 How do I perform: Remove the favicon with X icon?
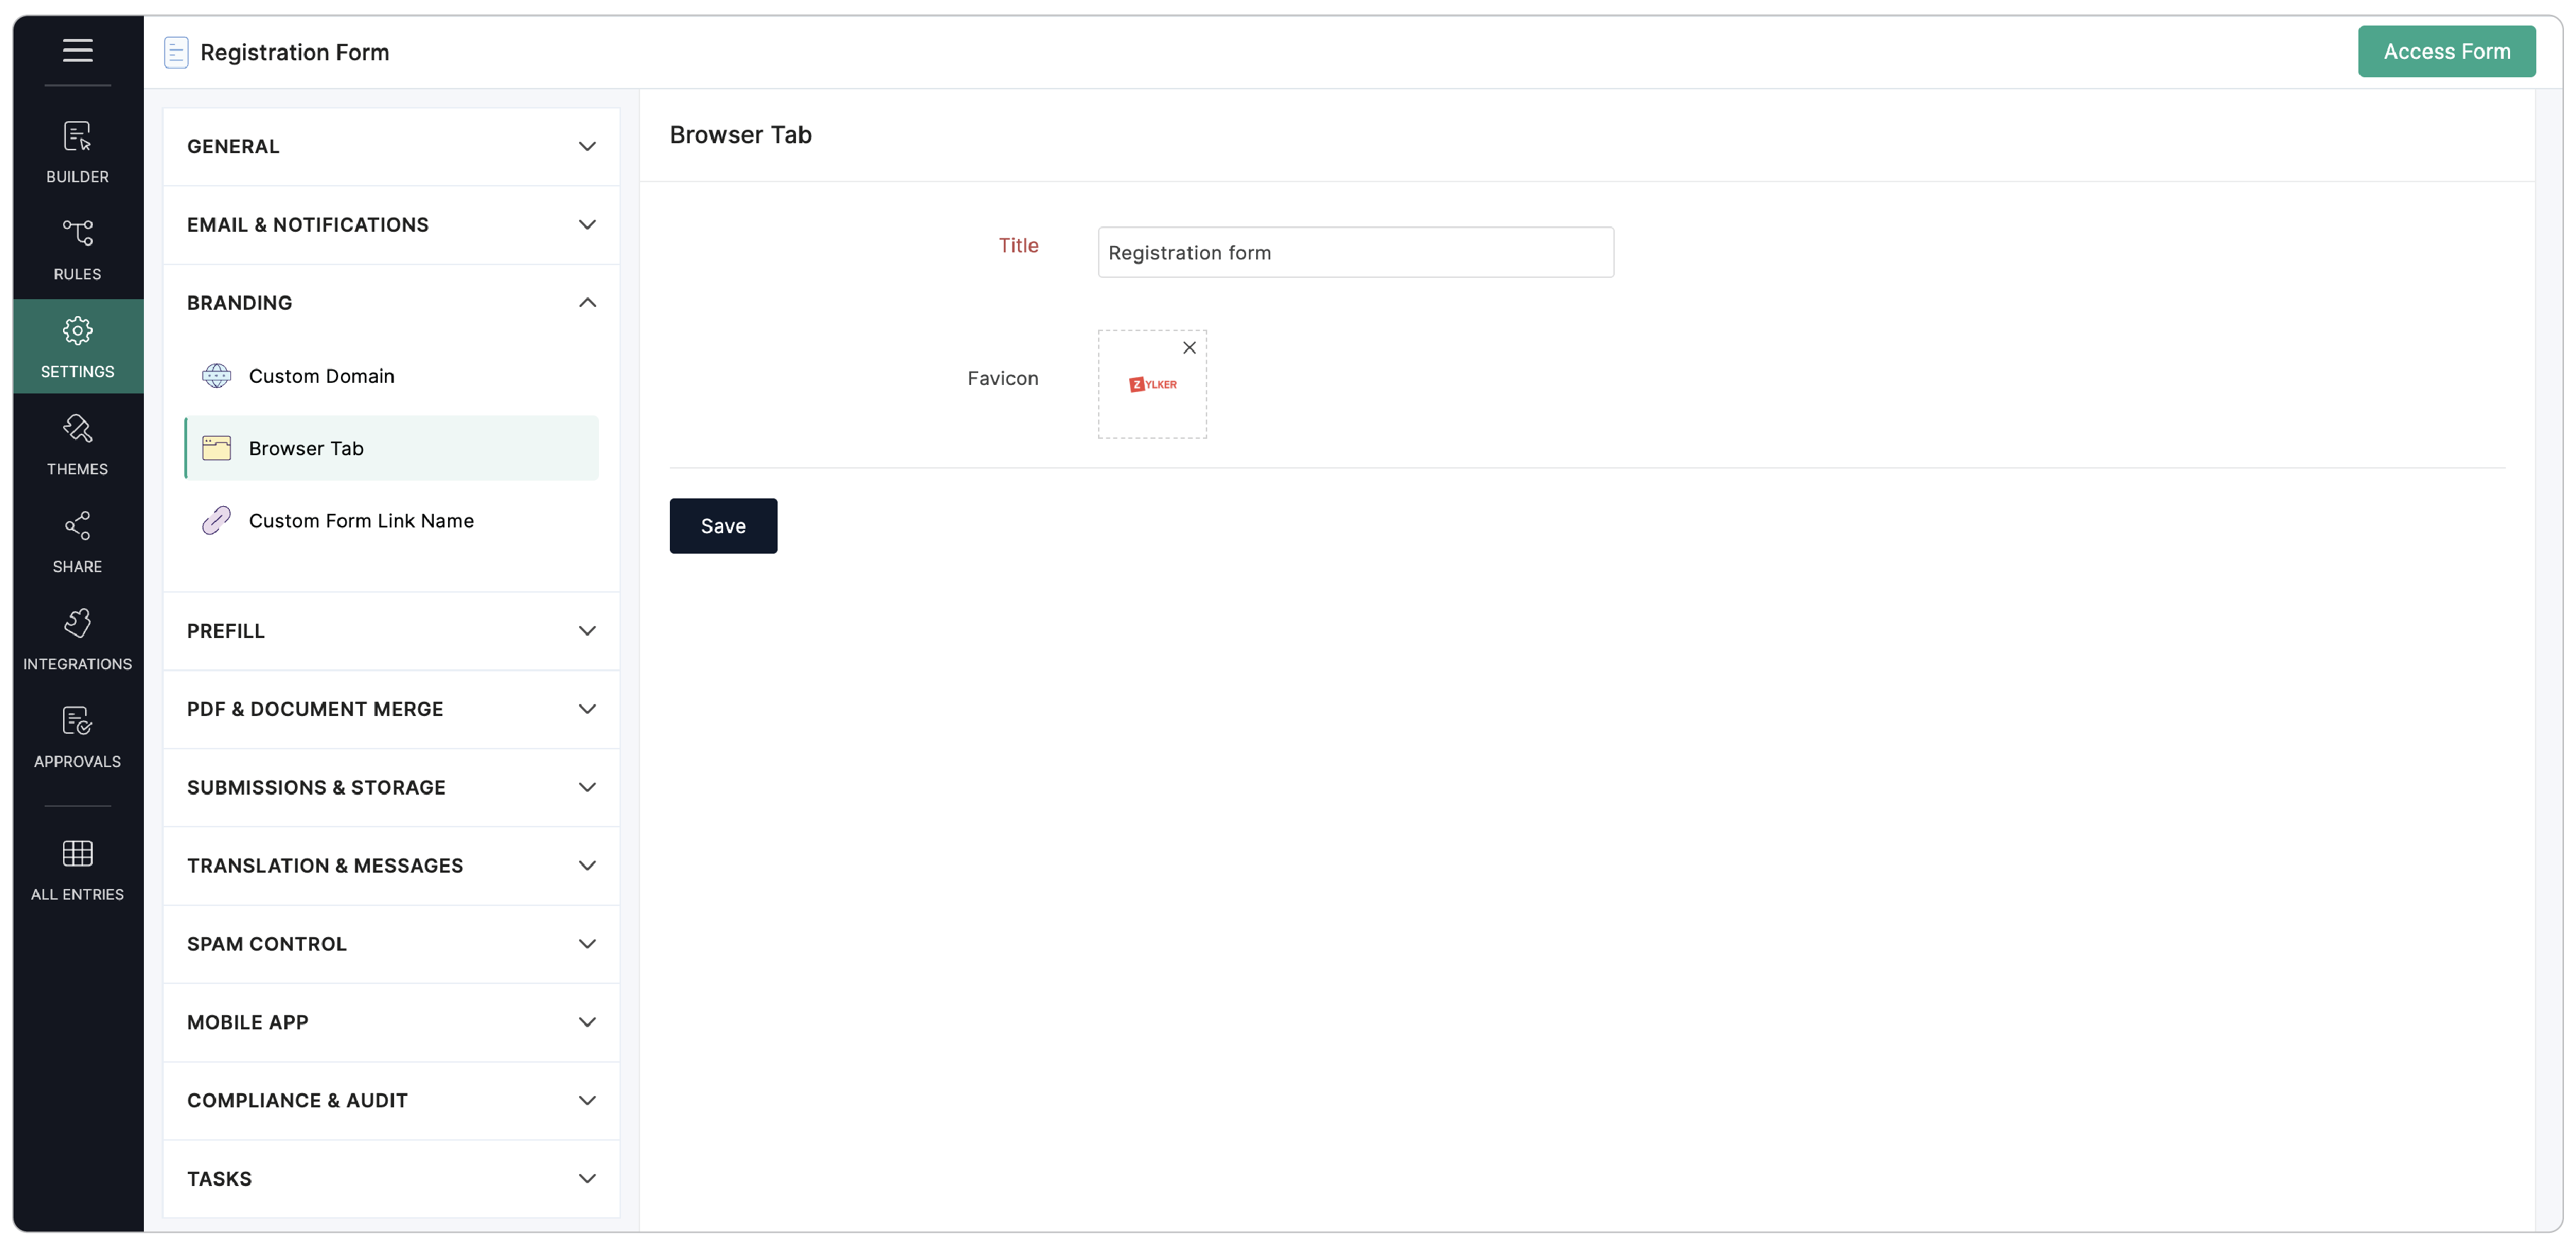(1189, 348)
